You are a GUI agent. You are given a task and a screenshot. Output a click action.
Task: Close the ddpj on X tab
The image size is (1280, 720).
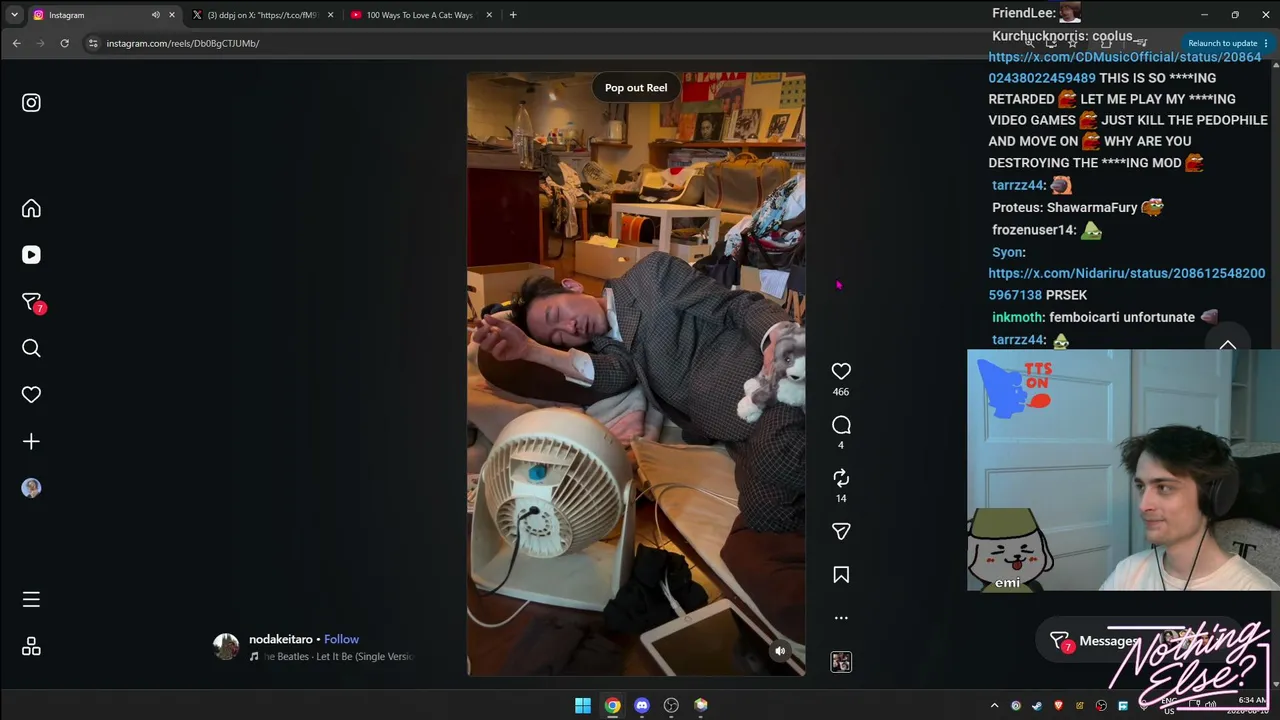(330, 15)
